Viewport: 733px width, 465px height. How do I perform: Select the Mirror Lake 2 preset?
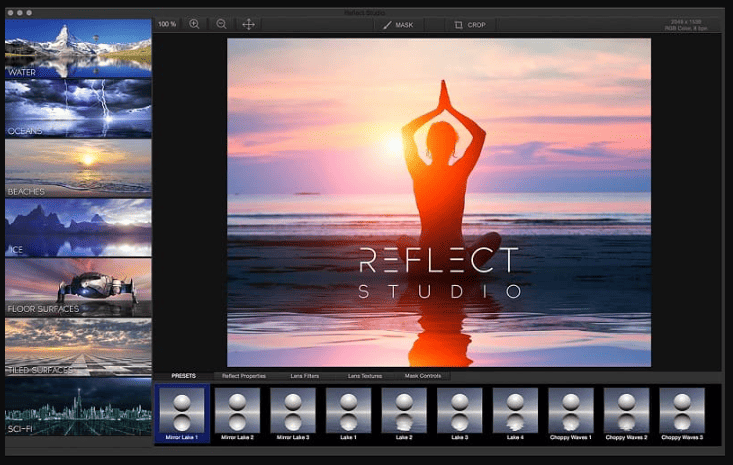click(237, 414)
